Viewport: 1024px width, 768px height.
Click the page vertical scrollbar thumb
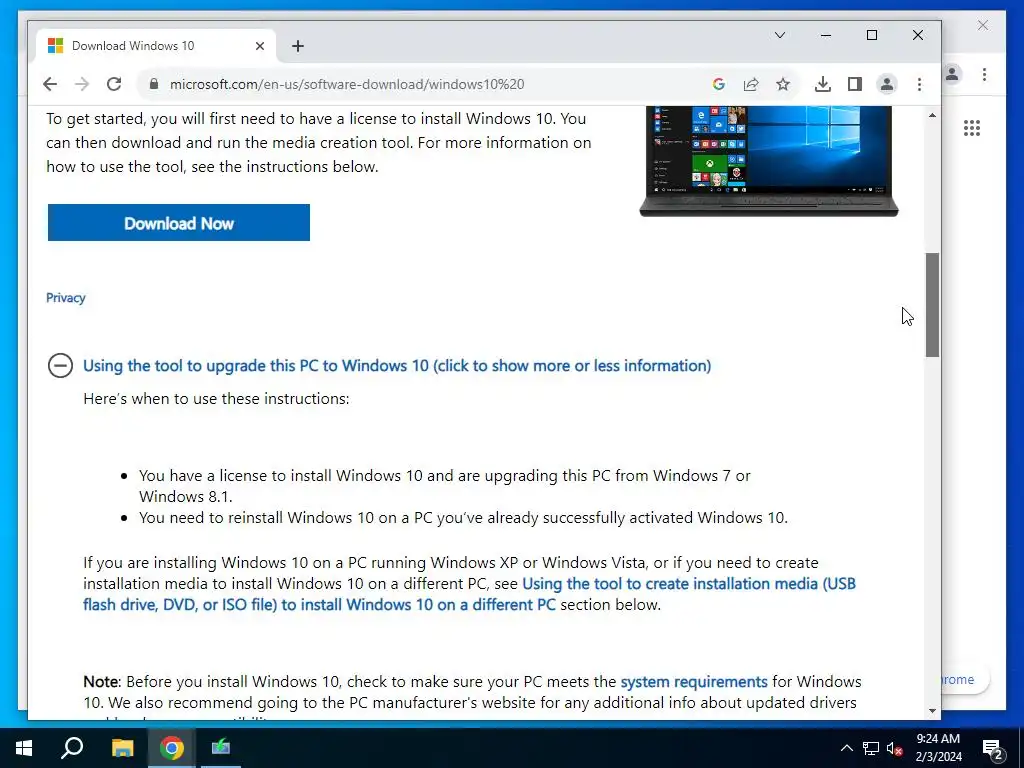932,304
